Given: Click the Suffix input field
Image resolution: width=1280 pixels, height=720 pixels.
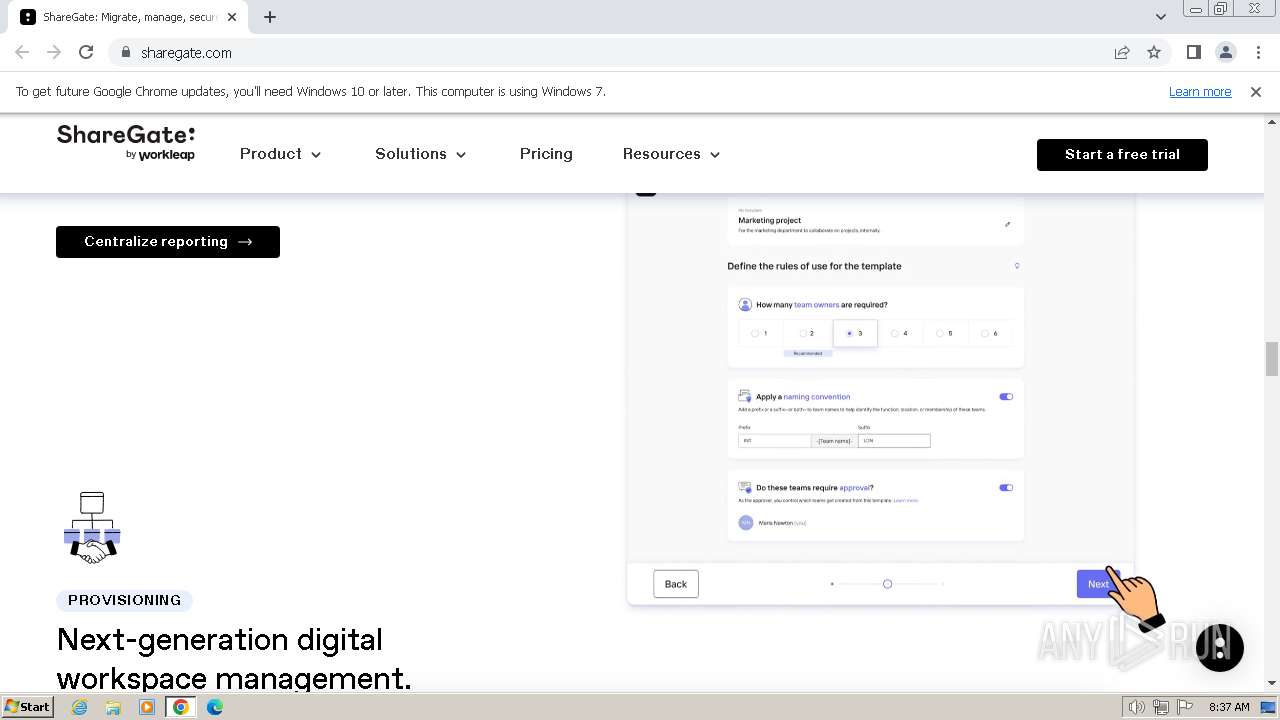Looking at the screenshot, I should [894, 440].
